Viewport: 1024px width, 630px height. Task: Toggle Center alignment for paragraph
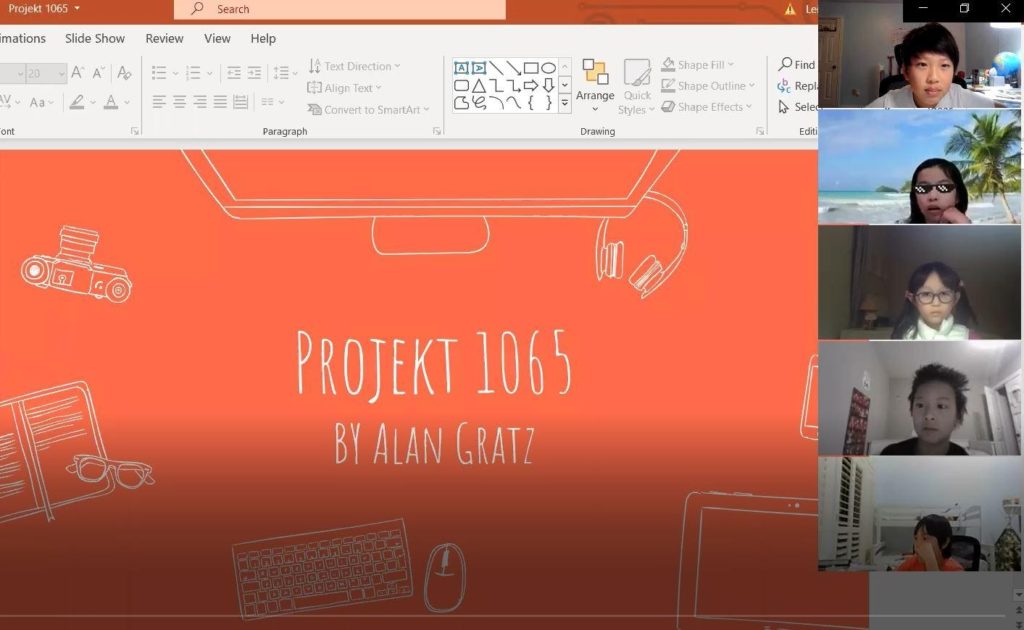[x=180, y=102]
